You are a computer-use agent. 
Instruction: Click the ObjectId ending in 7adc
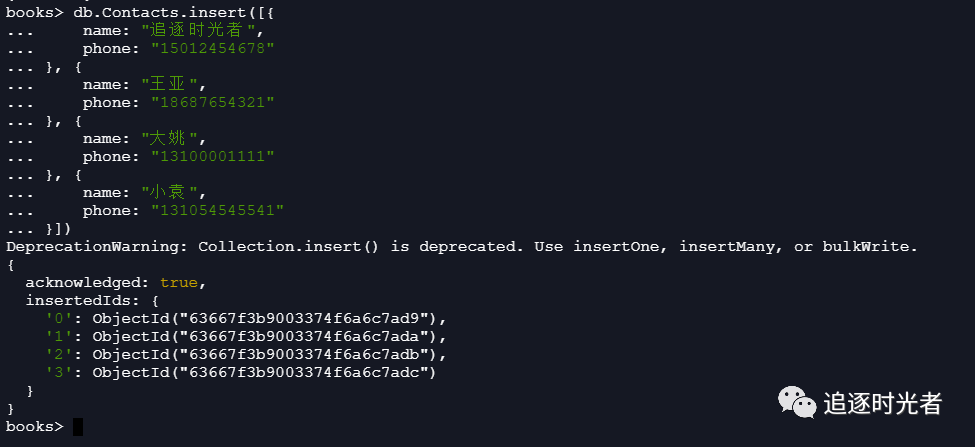tap(268, 372)
